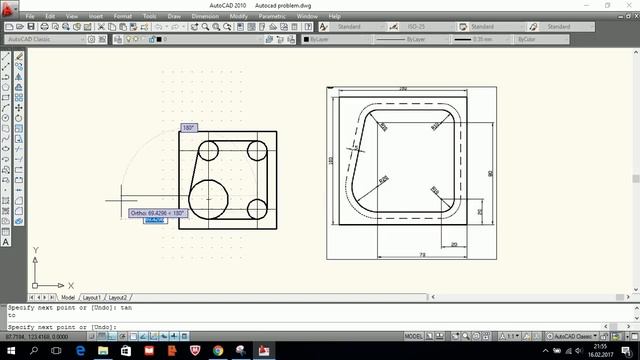The height and width of the screenshot is (360, 640).
Task: Select the Move modify tool
Action: pos(19,108)
